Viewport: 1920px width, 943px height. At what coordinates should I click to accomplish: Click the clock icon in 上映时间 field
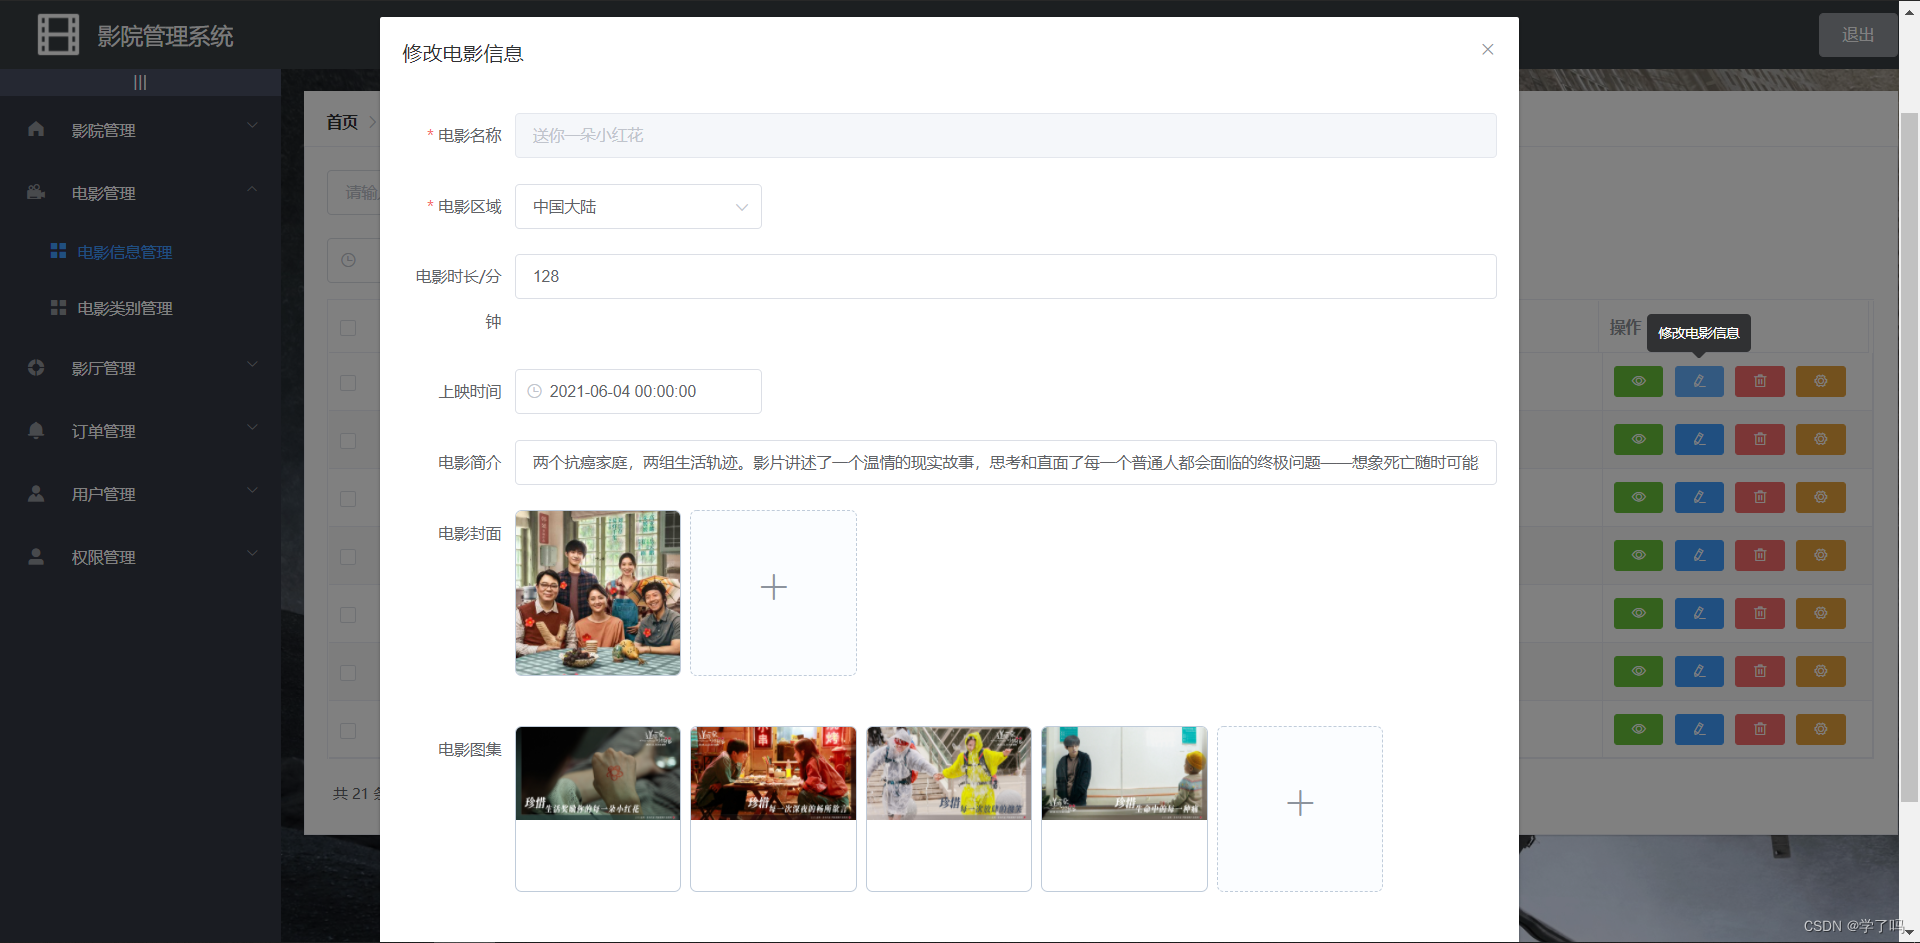click(x=534, y=391)
